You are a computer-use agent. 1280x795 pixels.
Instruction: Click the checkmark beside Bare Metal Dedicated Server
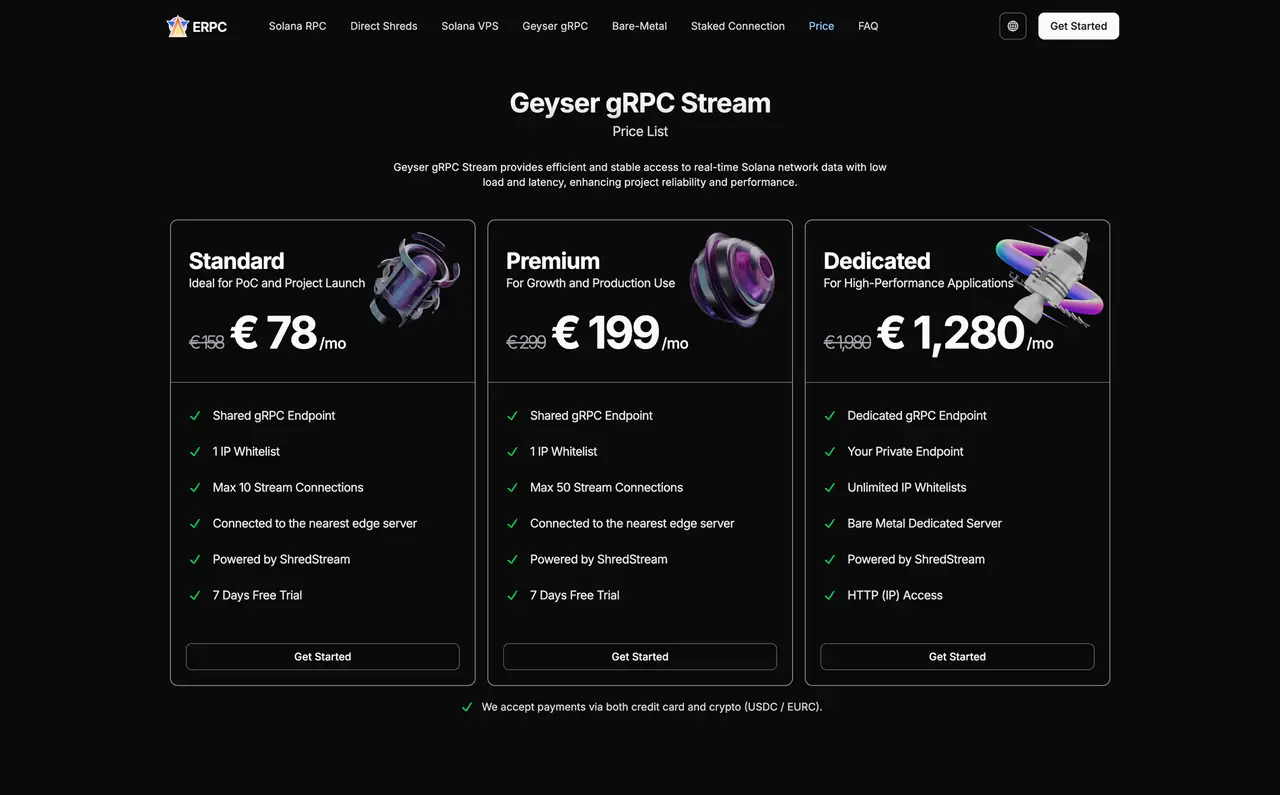point(829,523)
